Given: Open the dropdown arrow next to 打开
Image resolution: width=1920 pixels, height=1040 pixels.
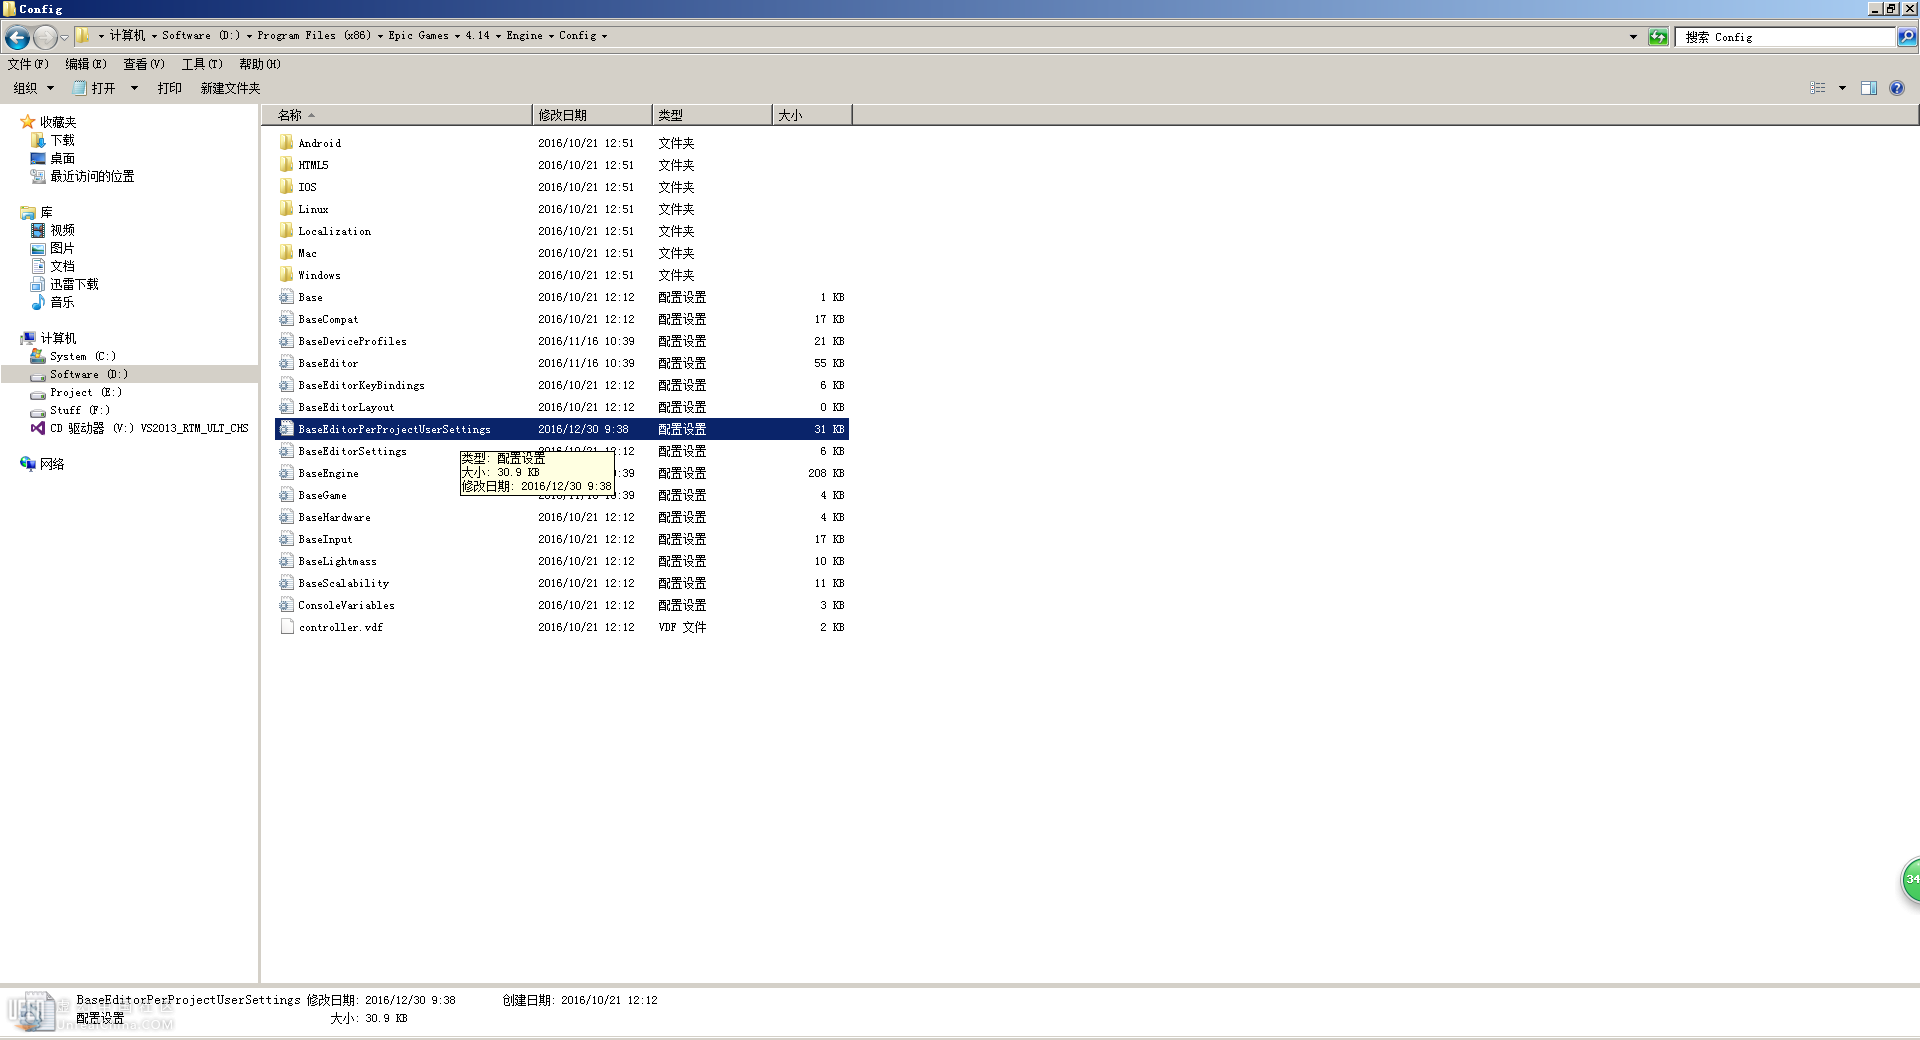Looking at the screenshot, I should (x=134, y=88).
